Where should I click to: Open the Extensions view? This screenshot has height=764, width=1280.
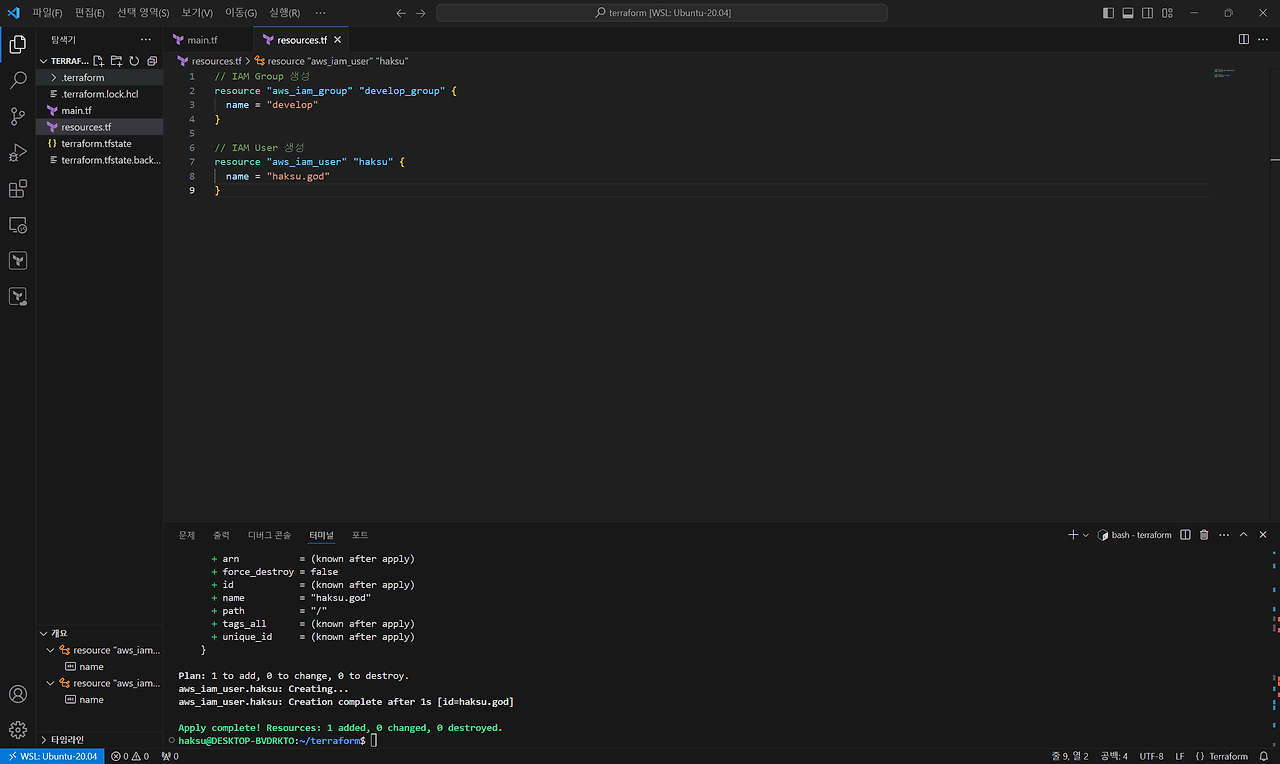(x=18, y=189)
